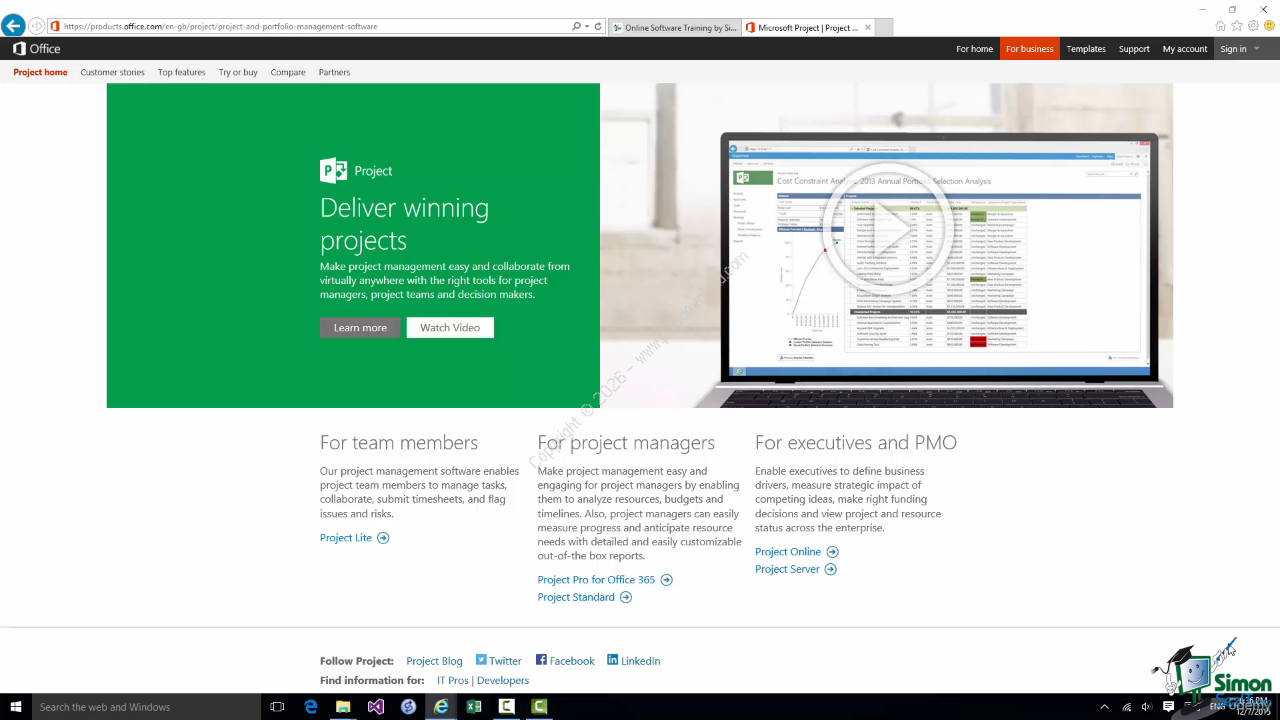Click the Learn more button

(x=360, y=328)
